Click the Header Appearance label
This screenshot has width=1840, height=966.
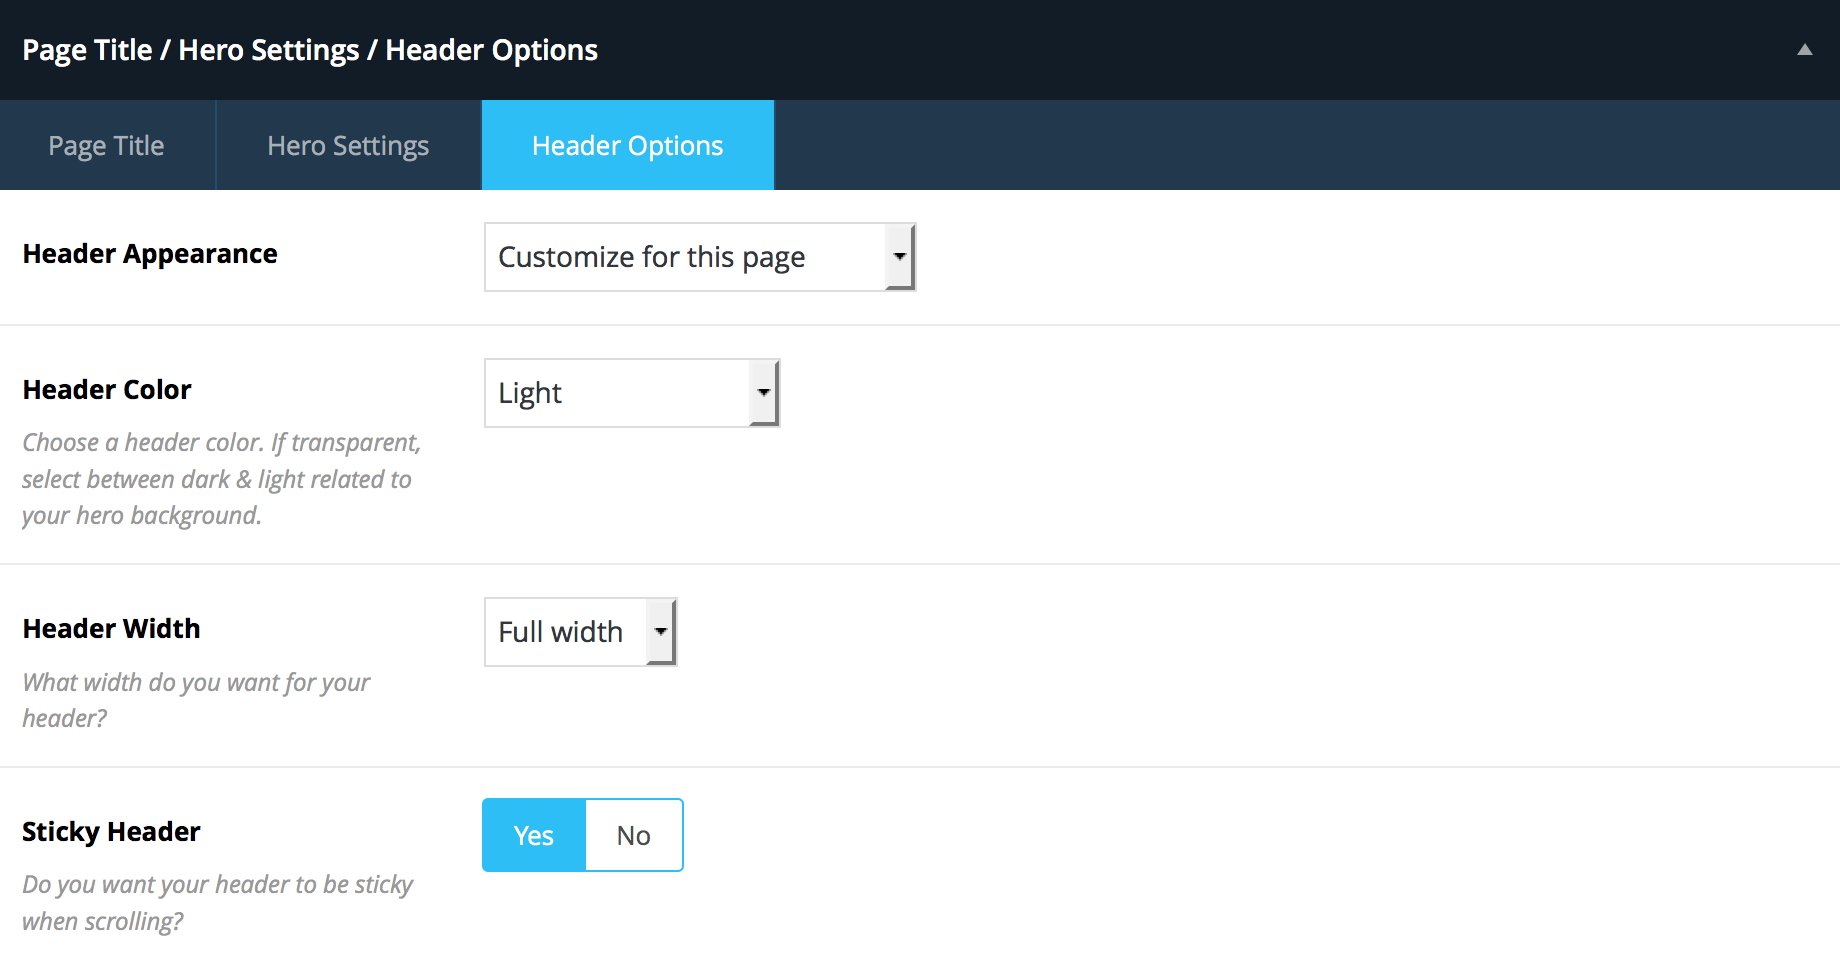click(150, 254)
